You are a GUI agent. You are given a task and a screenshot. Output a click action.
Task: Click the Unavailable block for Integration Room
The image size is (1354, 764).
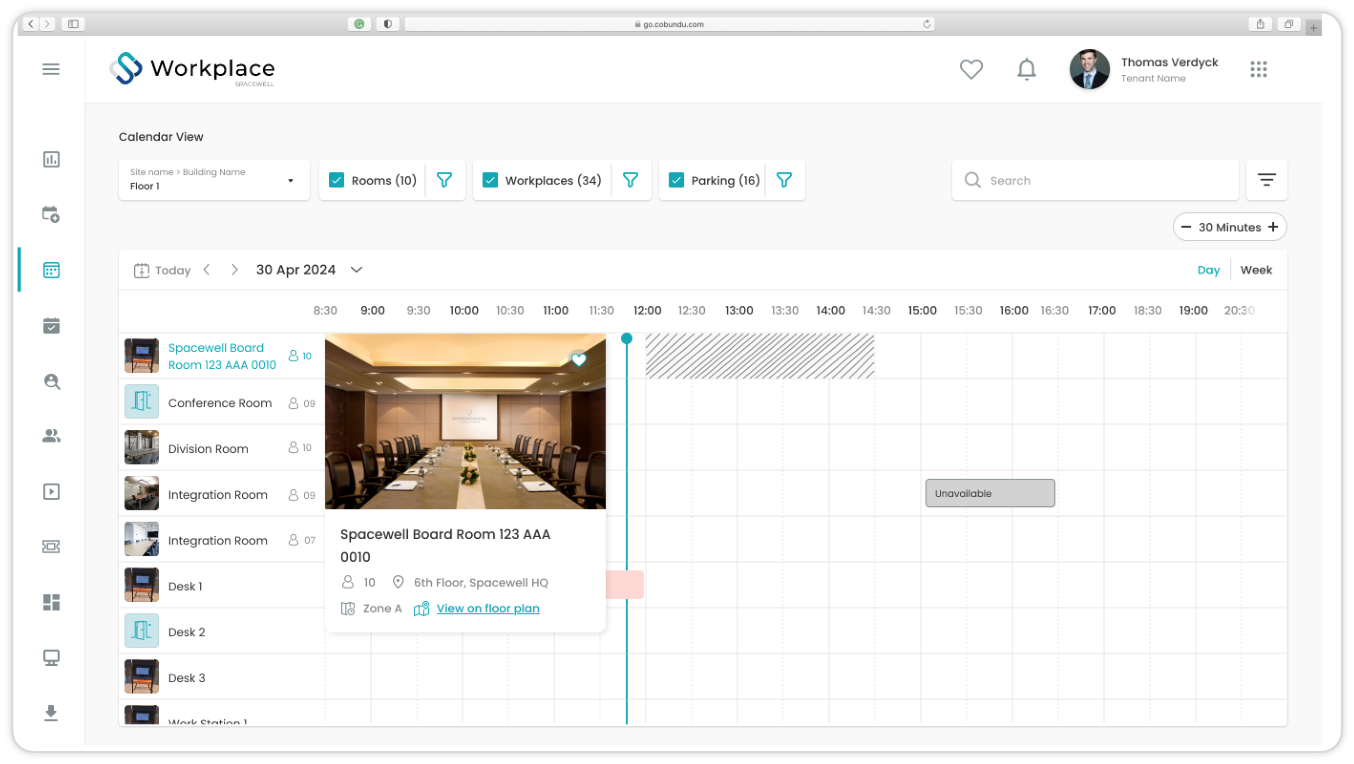[990, 493]
